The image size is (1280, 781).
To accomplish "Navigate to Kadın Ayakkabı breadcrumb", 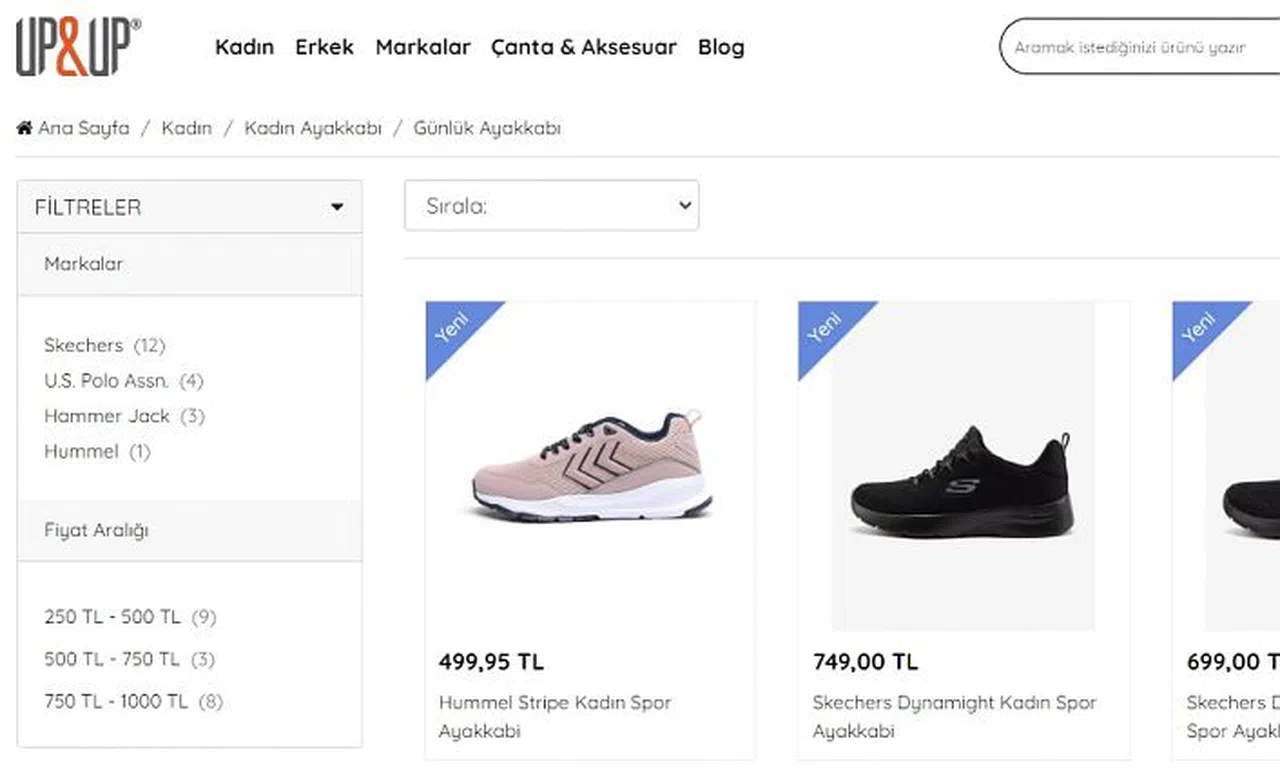I will [x=313, y=128].
